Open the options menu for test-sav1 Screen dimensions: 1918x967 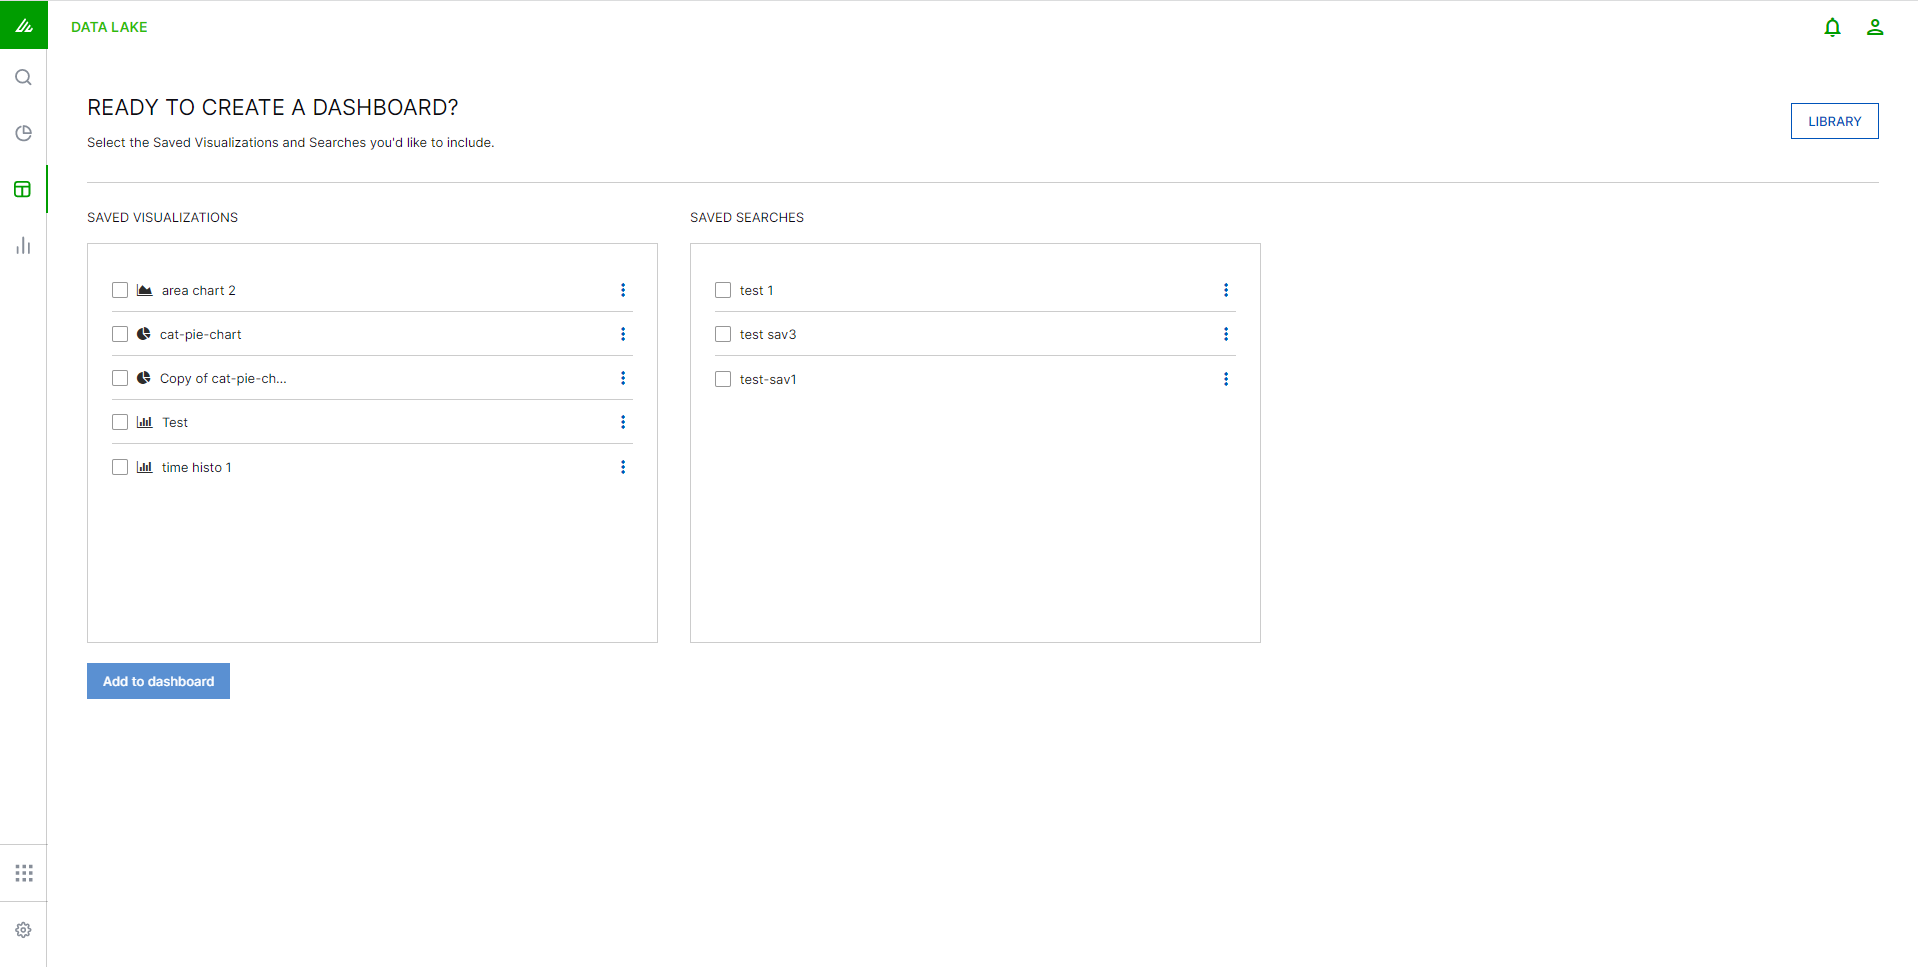1226,379
